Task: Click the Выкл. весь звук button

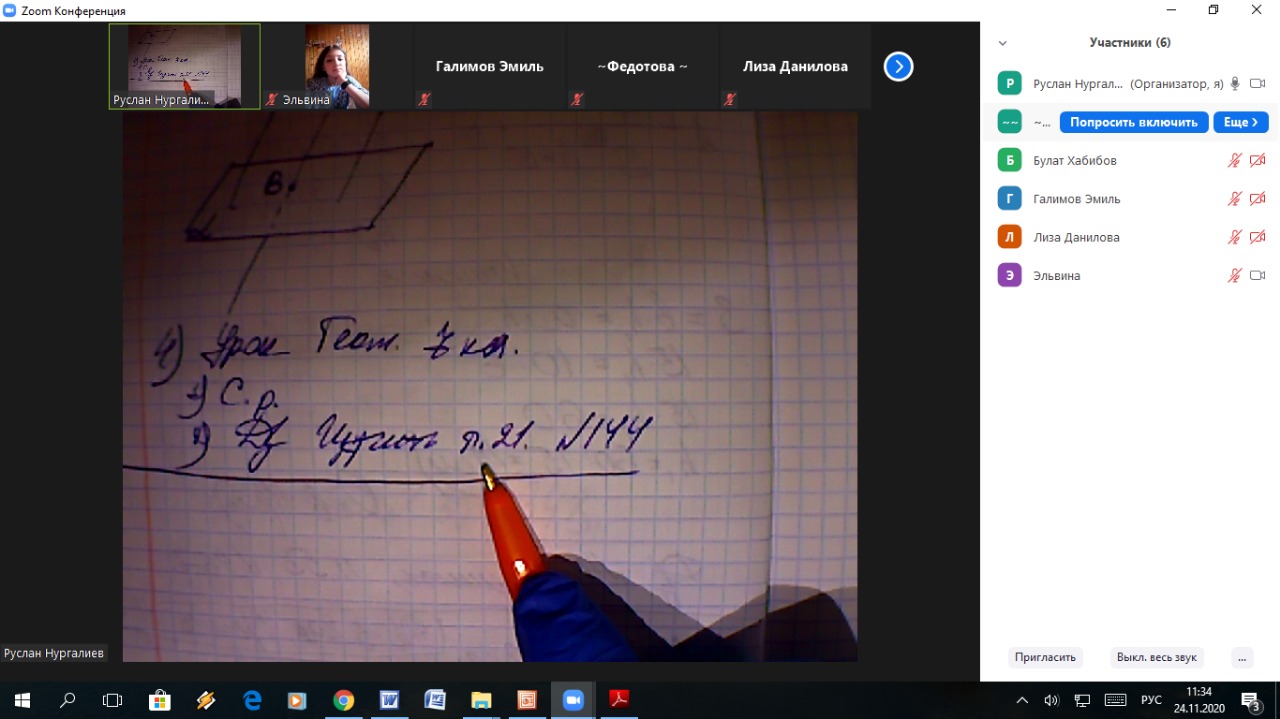Action: tap(1156, 657)
